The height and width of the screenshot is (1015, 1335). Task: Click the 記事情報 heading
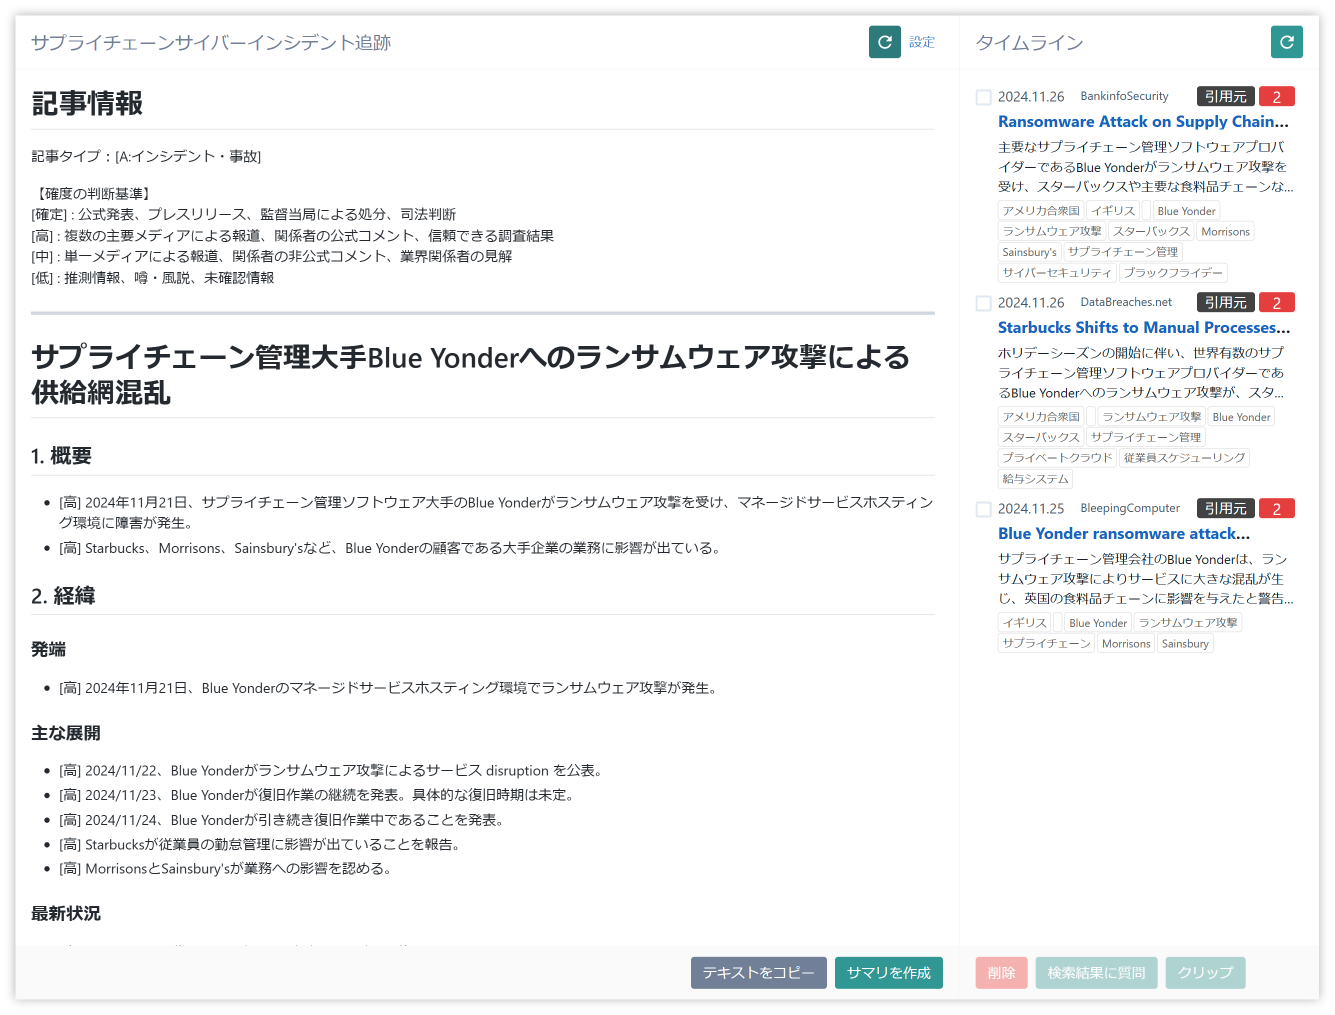[x=87, y=103]
